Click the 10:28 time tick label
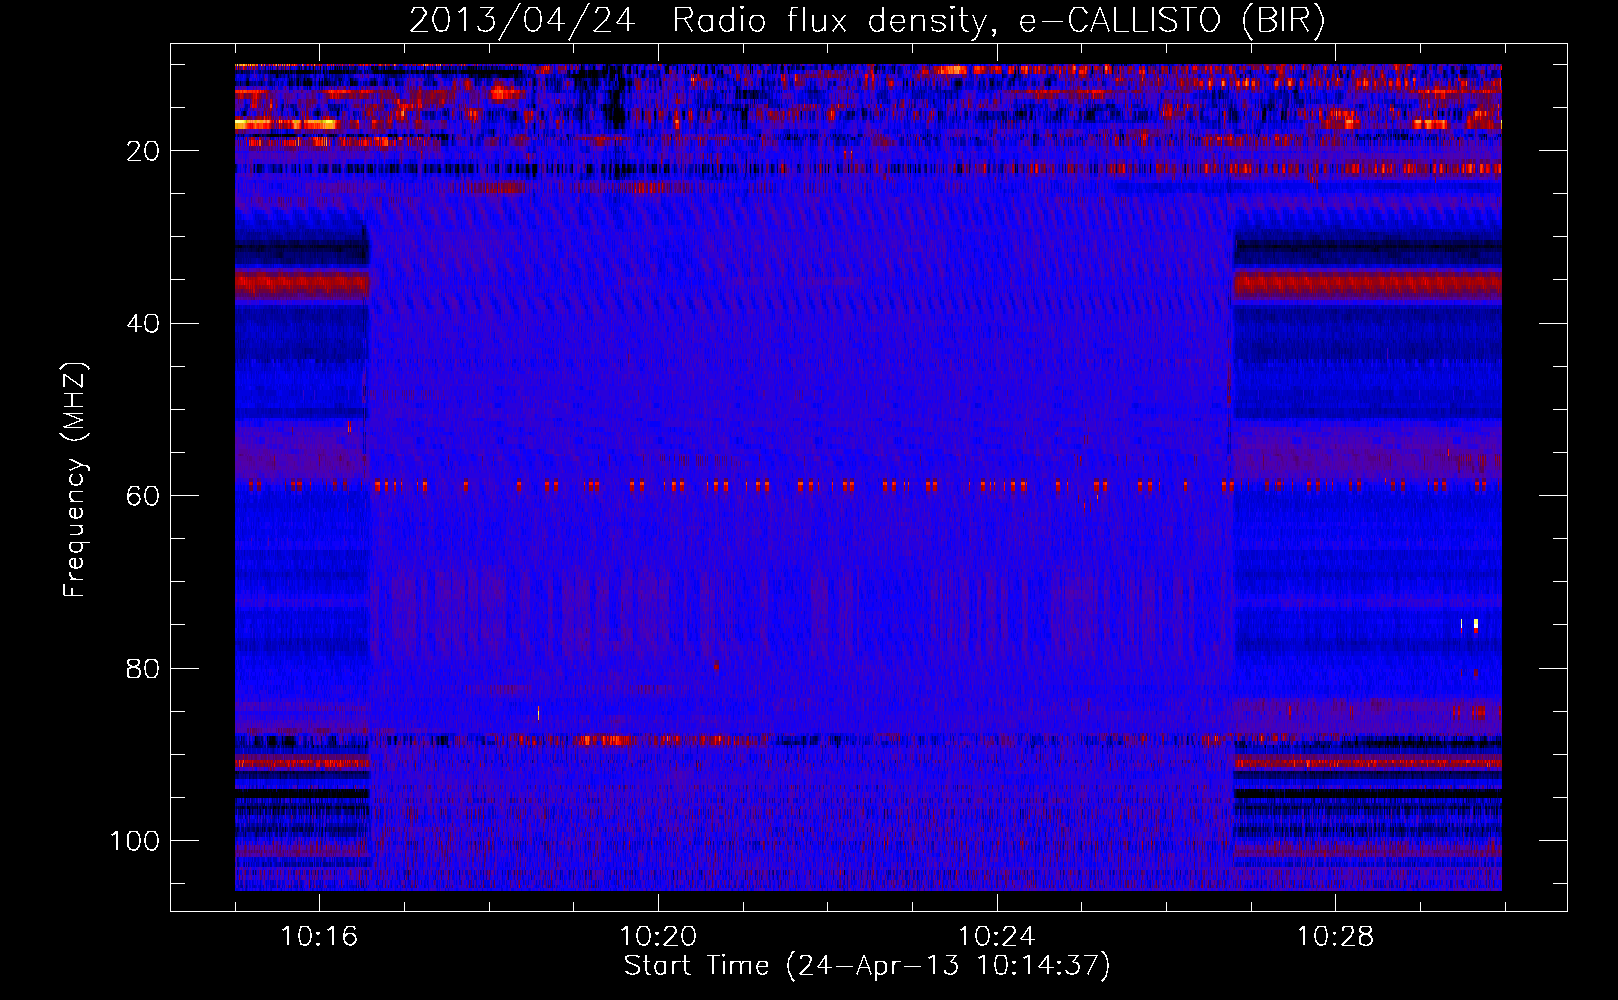The height and width of the screenshot is (1000, 1618). [x=1336, y=937]
